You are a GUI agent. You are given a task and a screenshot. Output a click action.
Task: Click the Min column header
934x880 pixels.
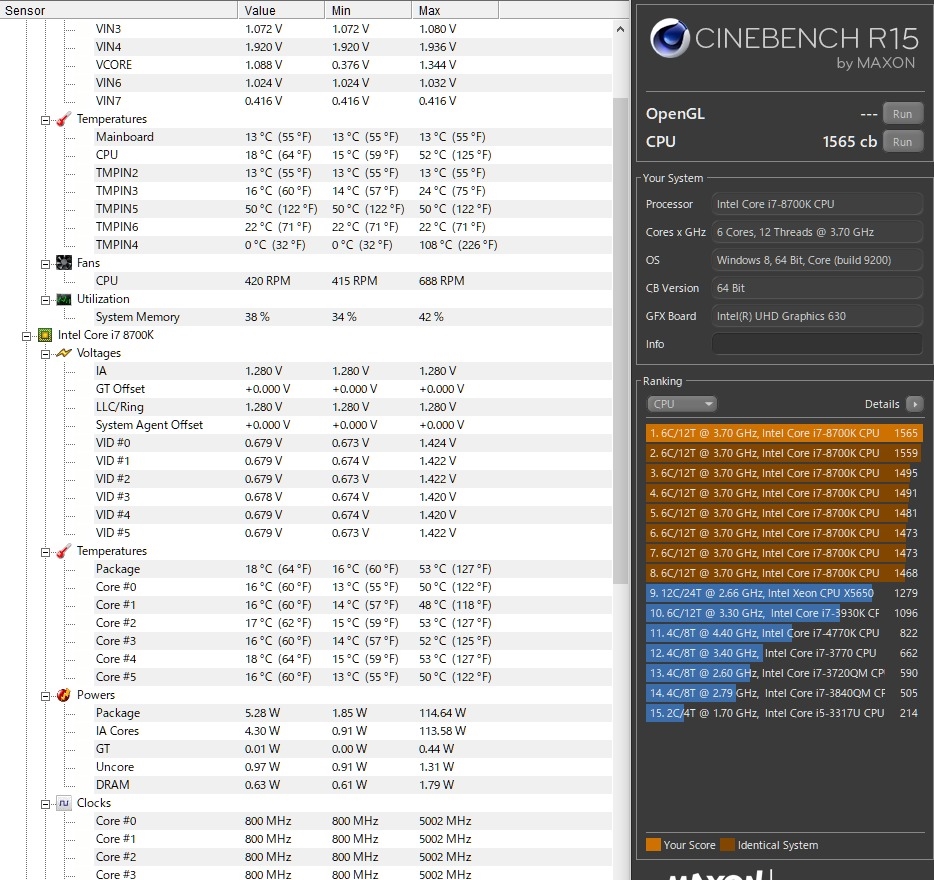pos(368,10)
